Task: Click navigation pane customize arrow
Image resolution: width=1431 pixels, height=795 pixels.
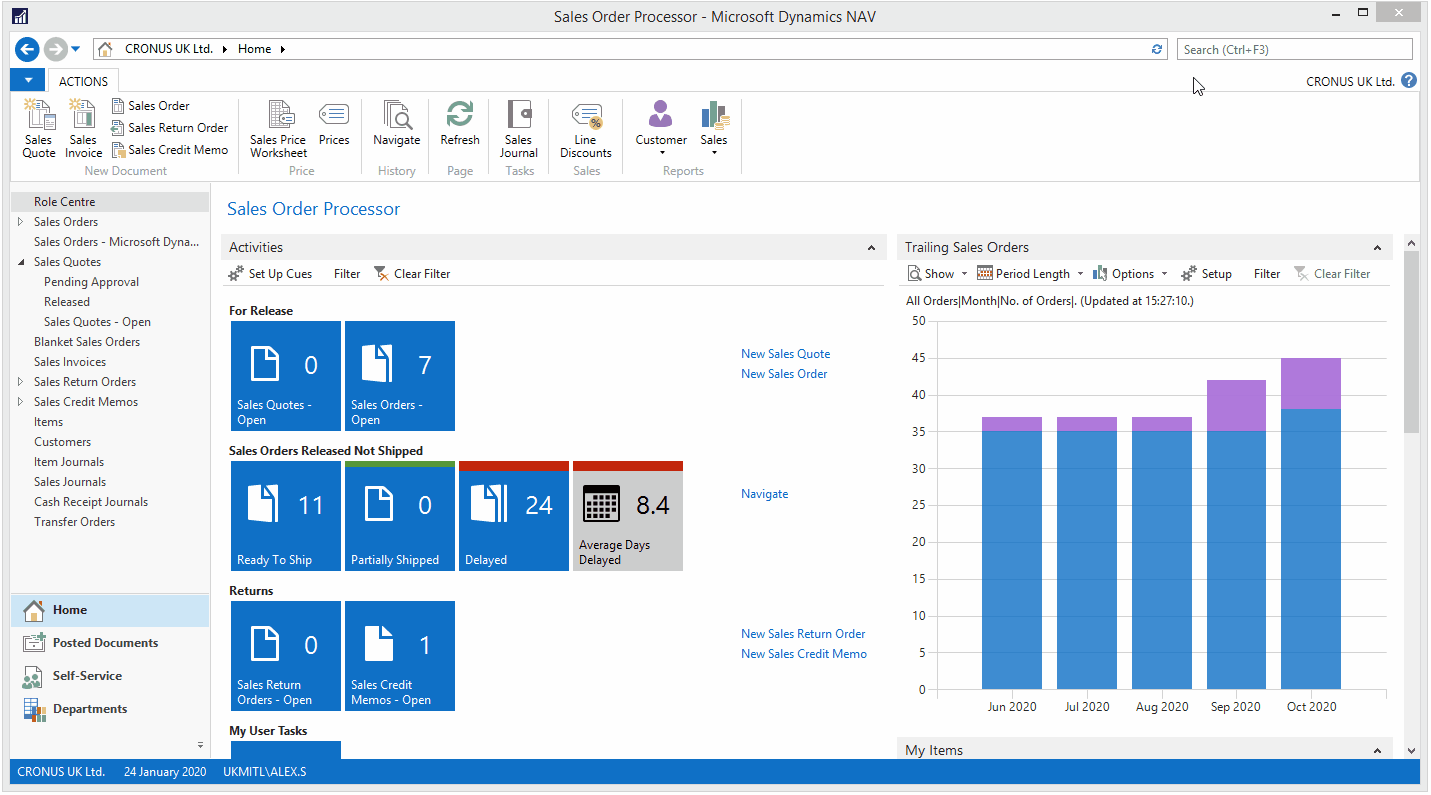Action: 200,745
